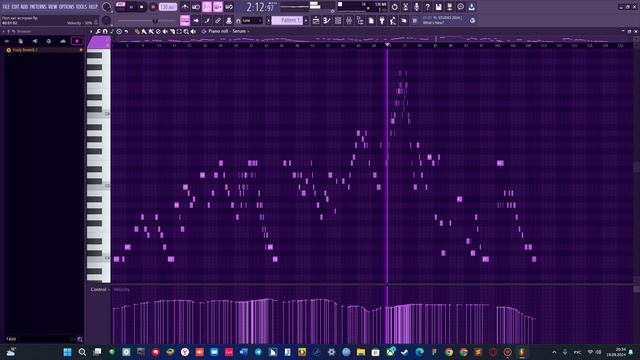
Task: Open the Mixer view button
Action: pyautogui.click(x=349, y=20)
